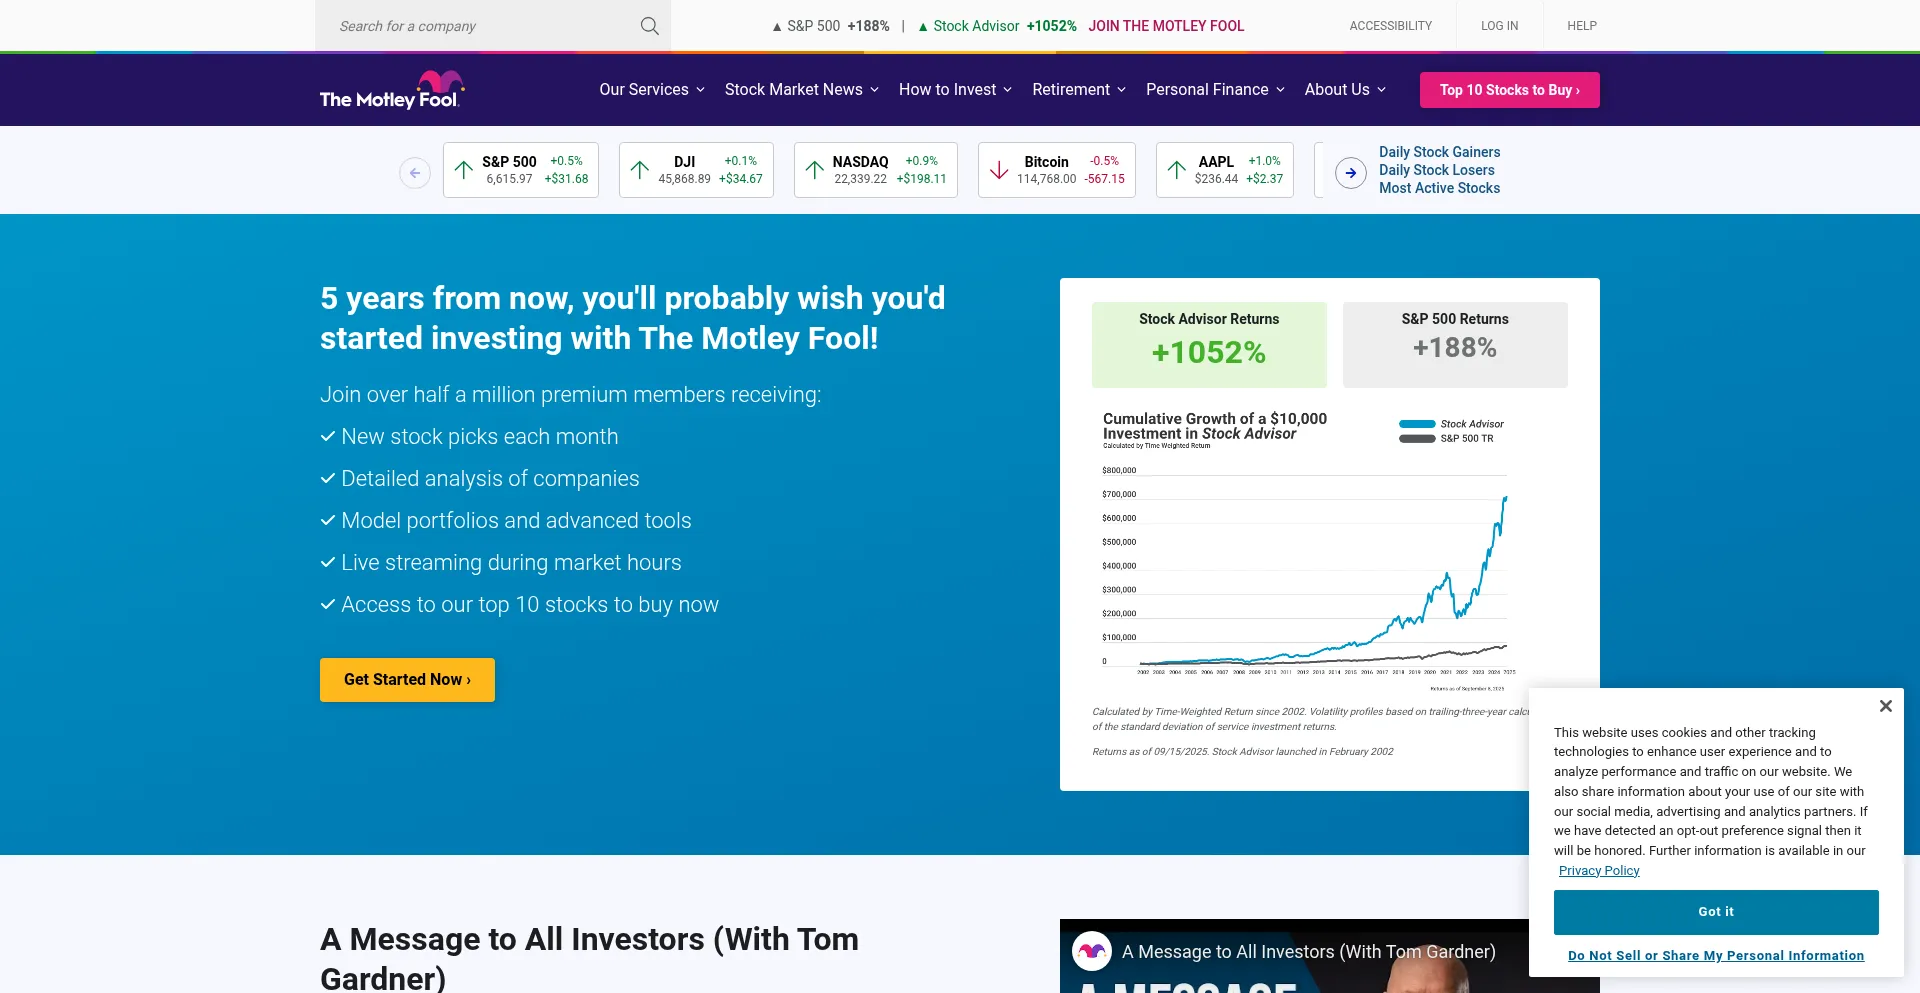Open the Bitcoin ticker card

point(1057,170)
